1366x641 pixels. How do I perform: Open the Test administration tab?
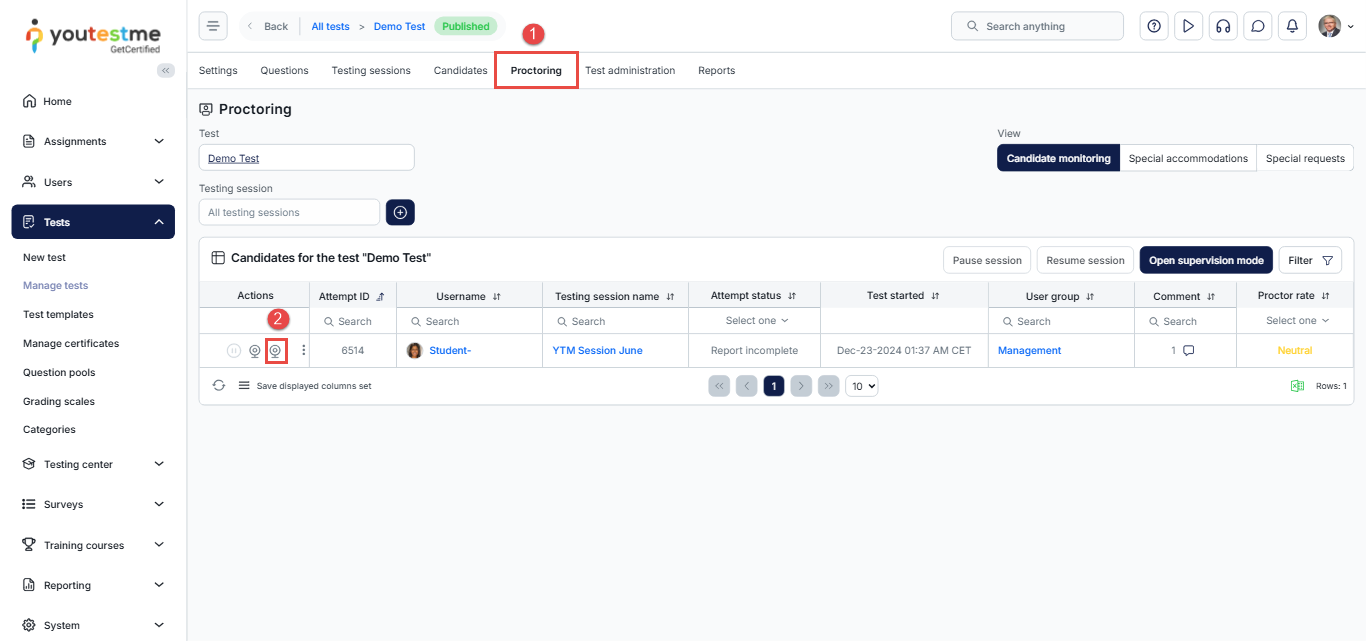[630, 71]
